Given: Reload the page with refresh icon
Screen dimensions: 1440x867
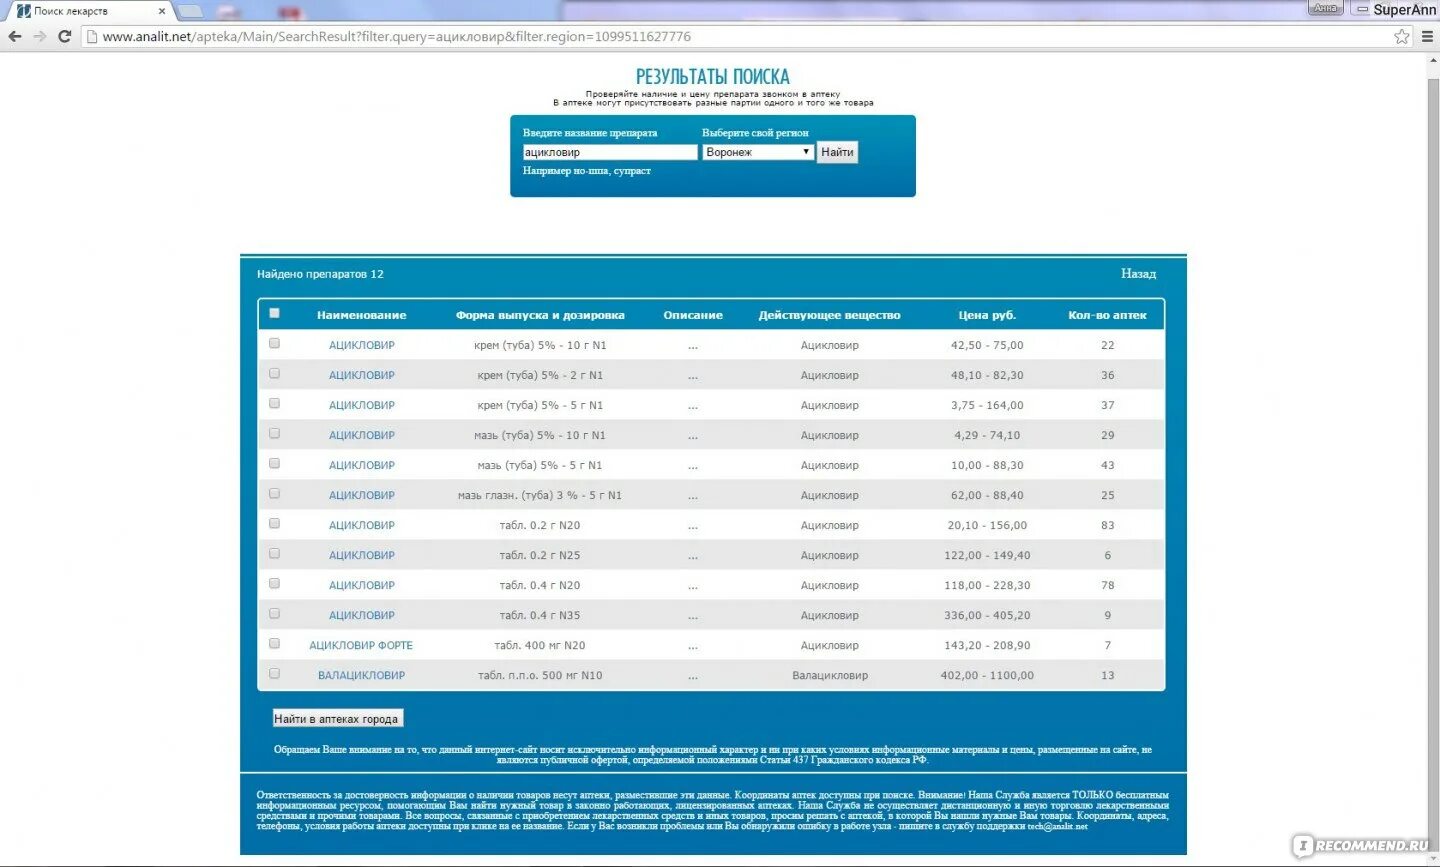Looking at the screenshot, I should [x=65, y=36].
